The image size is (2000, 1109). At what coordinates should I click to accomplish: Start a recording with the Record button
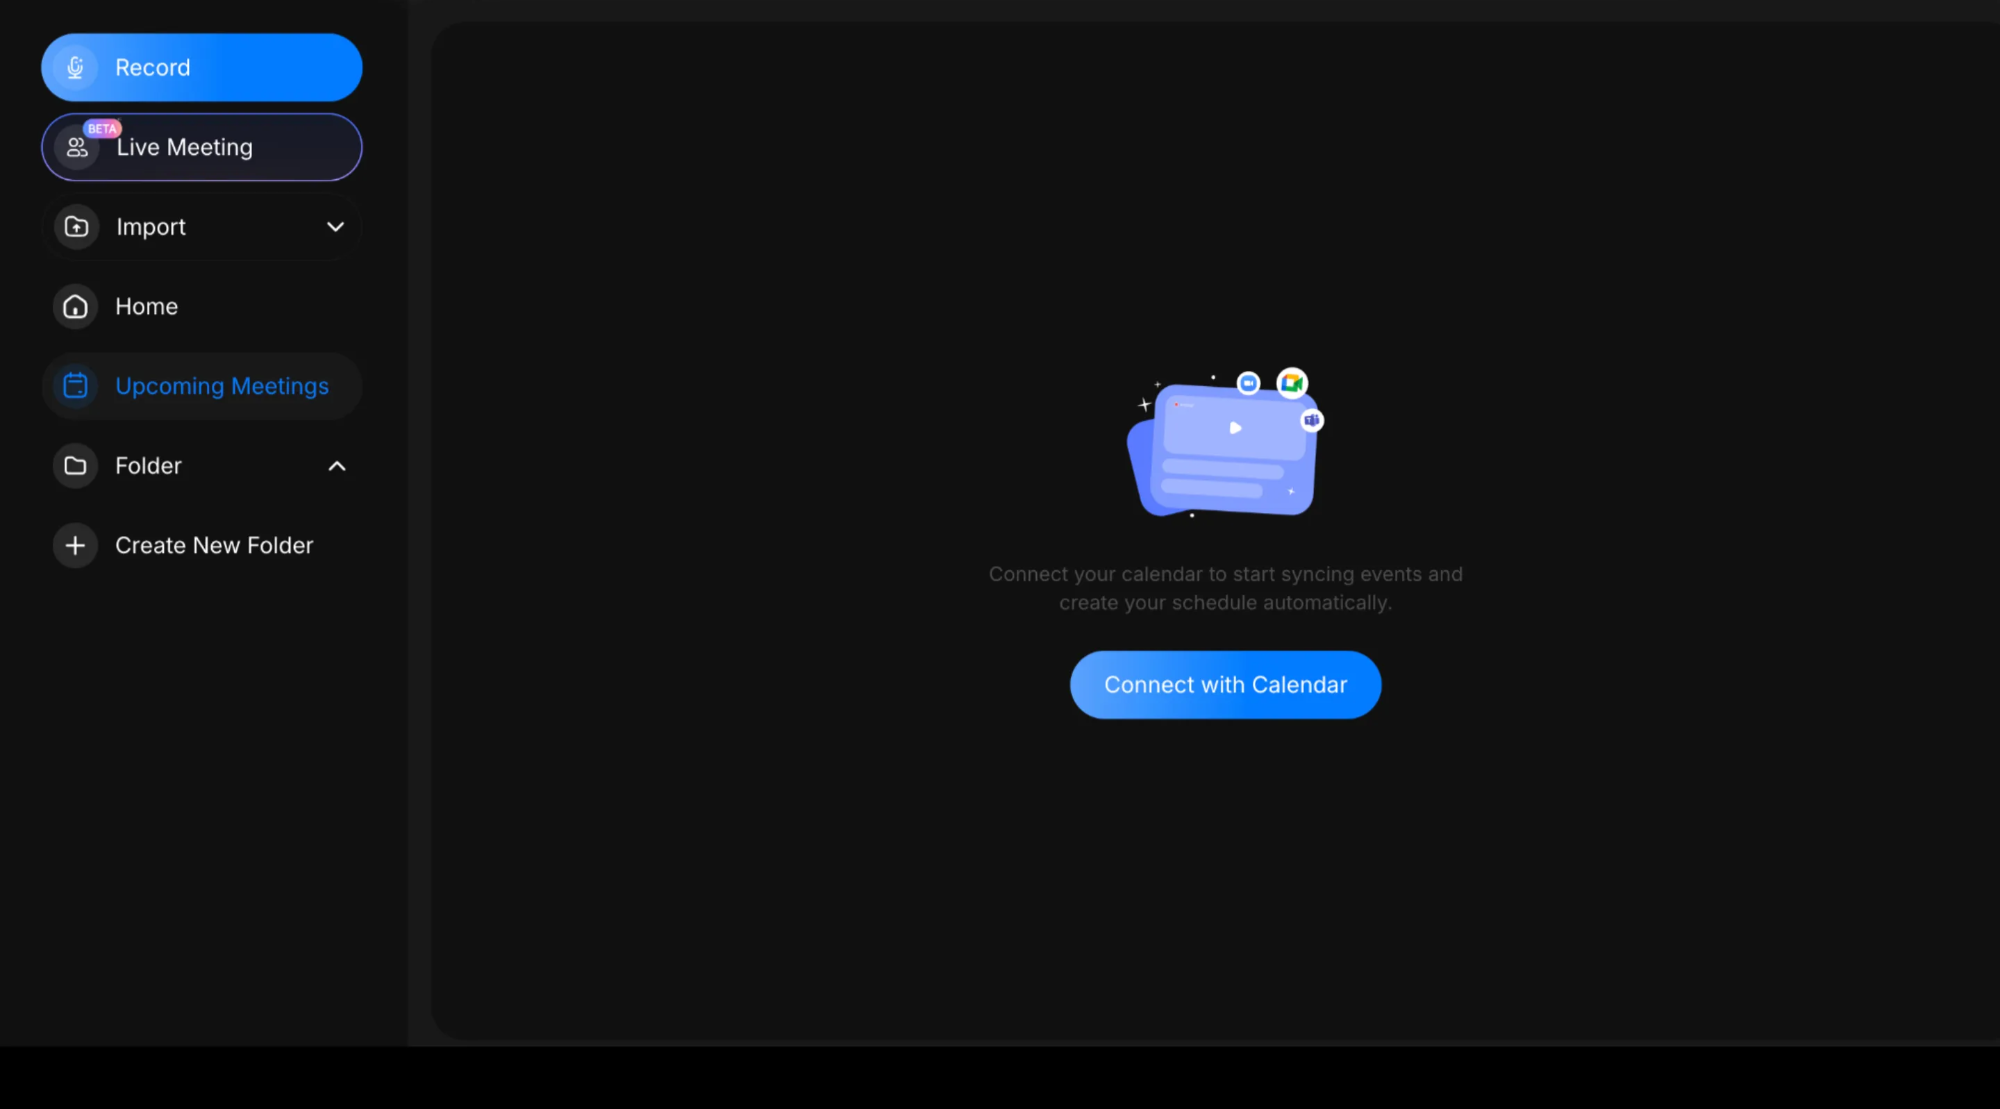153,67
